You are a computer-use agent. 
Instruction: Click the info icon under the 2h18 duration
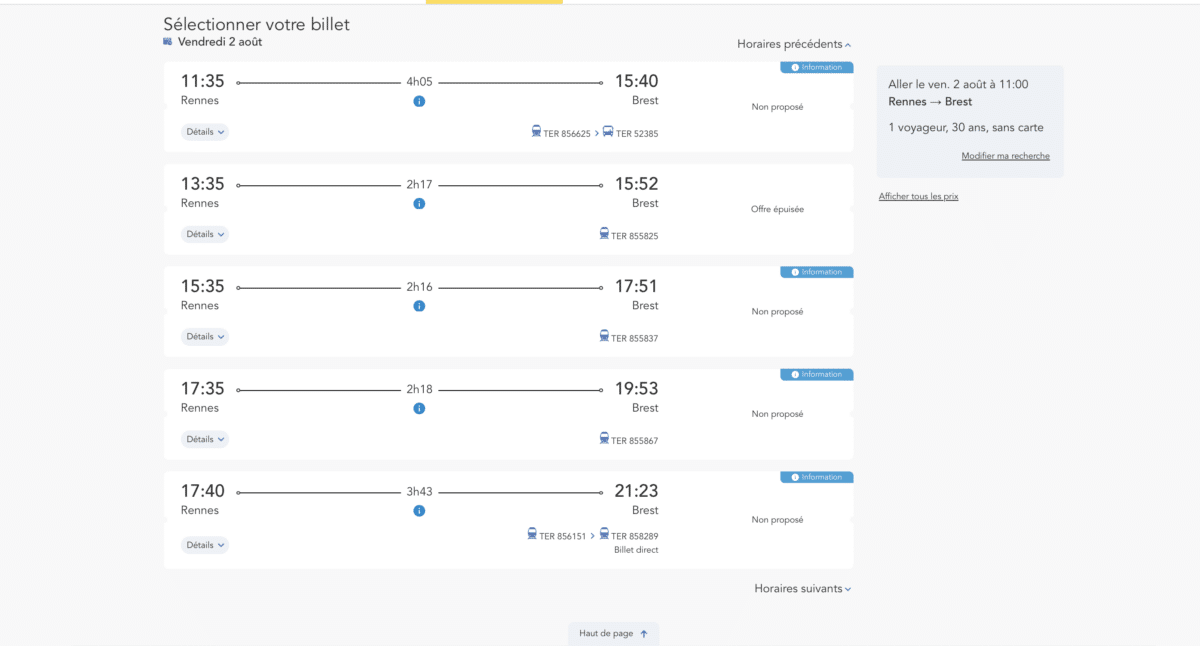tap(419, 408)
